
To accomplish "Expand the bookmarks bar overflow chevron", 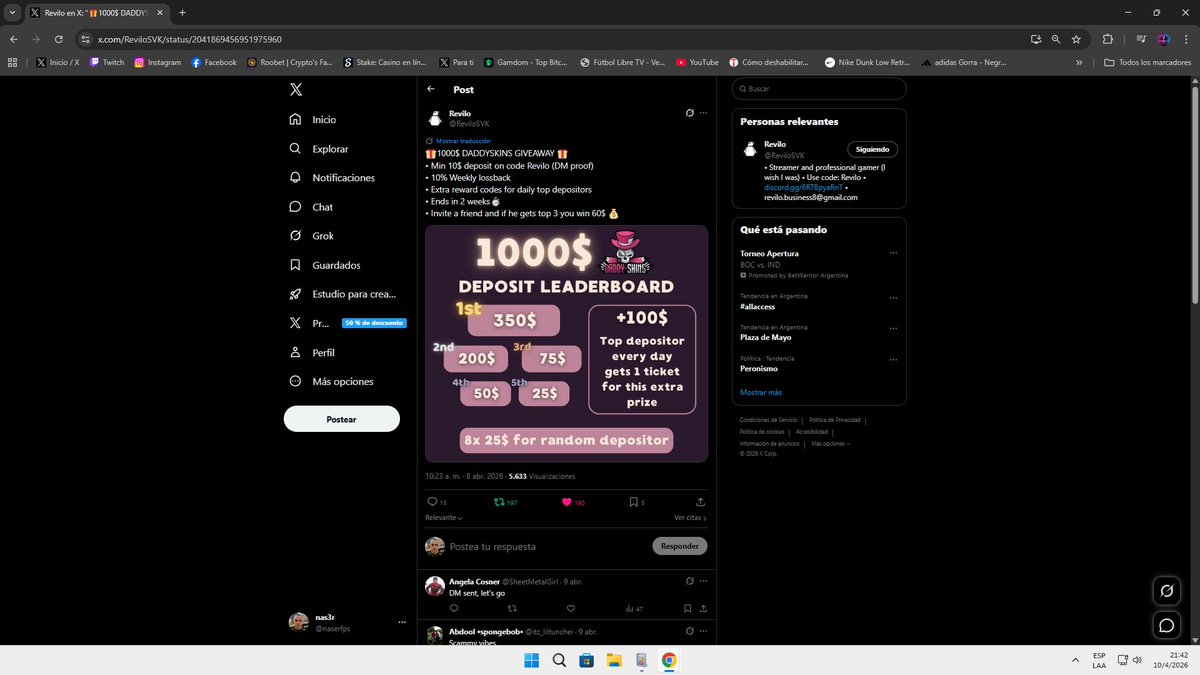I will click(x=1079, y=62).
